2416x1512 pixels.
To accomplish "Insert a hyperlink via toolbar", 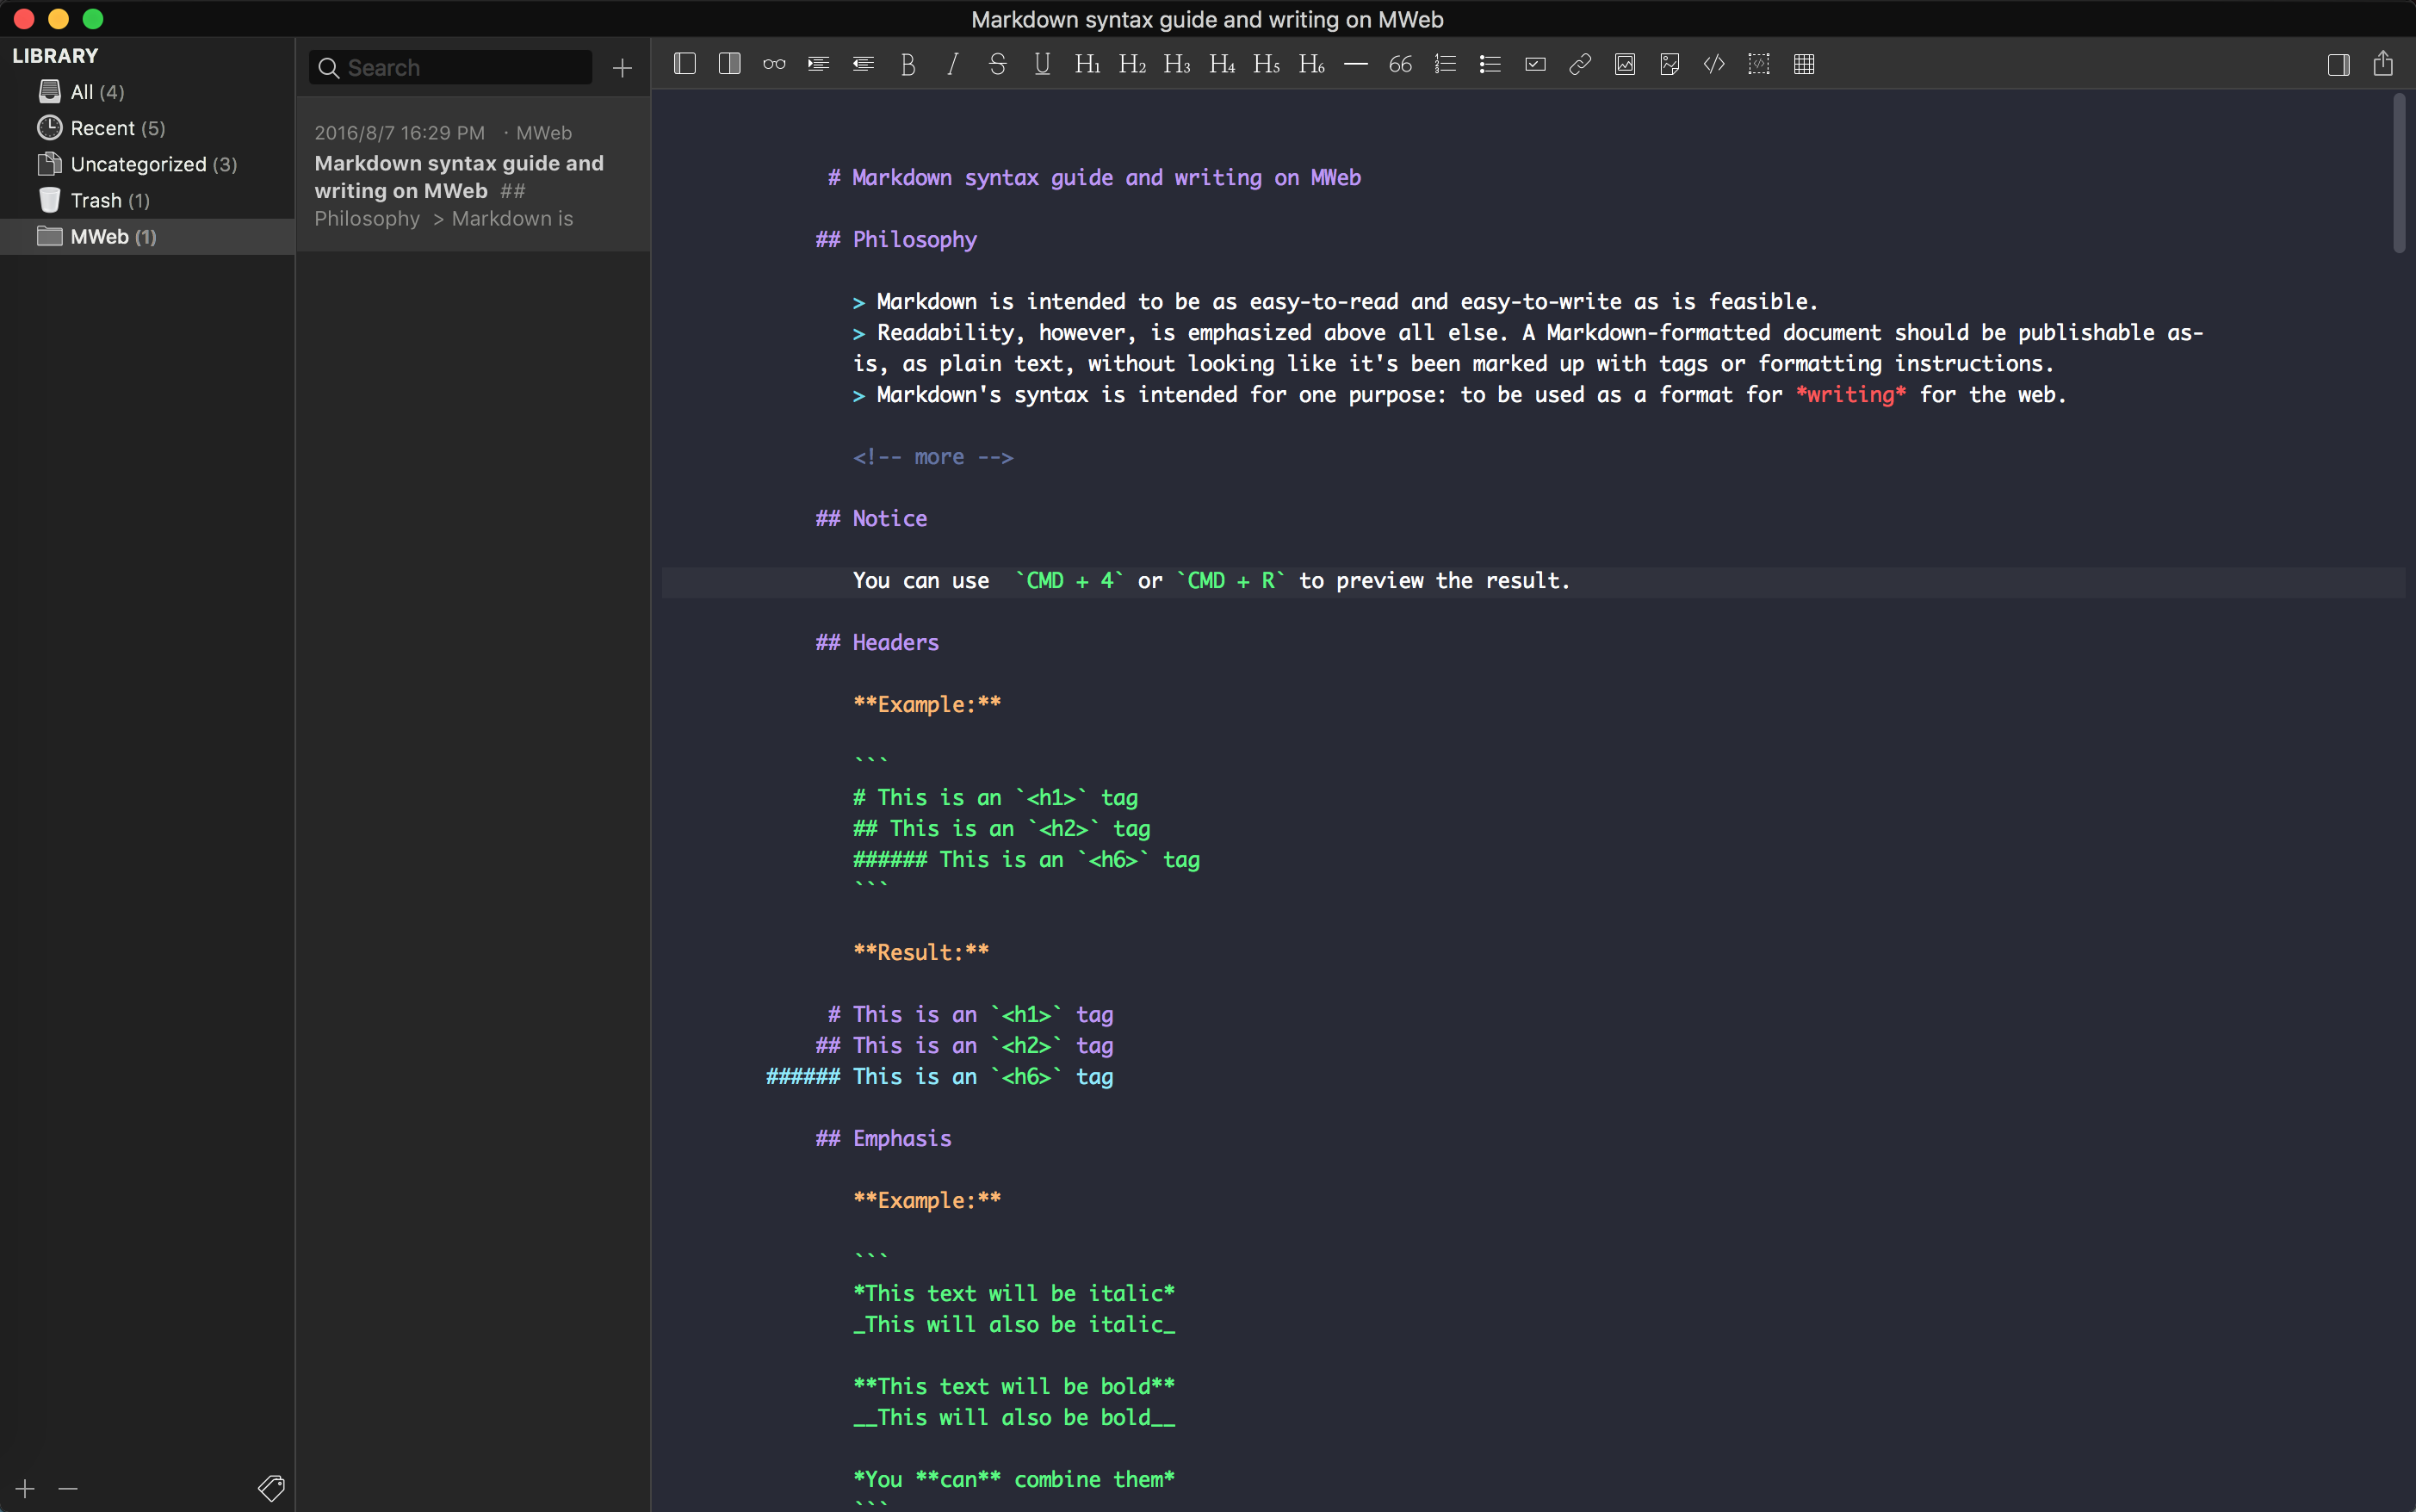I will click(x=1580, y=65).
